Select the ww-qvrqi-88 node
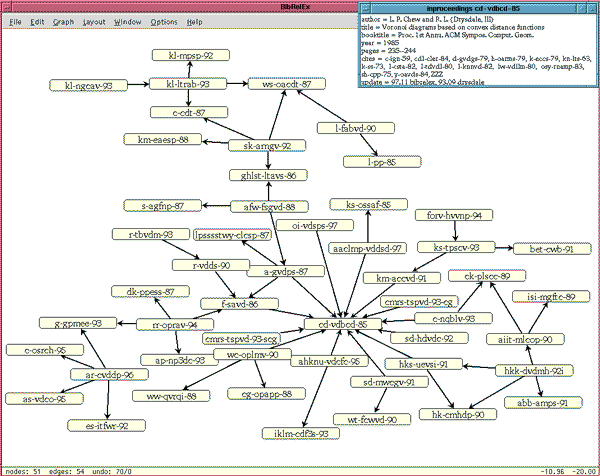This screenshot has width=600, height=476. coord(171,396)
